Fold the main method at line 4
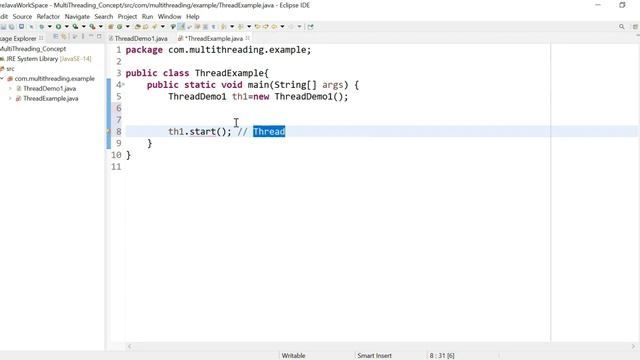 (x=123, y=84)
